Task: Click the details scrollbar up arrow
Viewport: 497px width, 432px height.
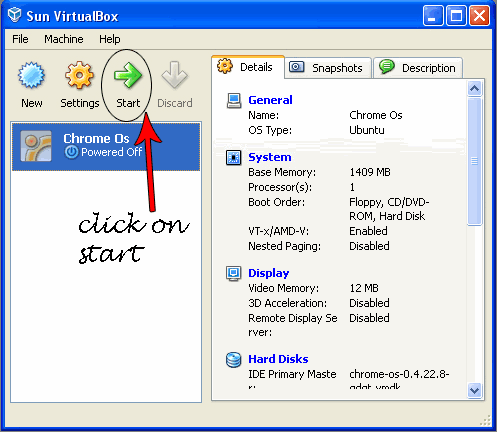Action: (474, 89)
